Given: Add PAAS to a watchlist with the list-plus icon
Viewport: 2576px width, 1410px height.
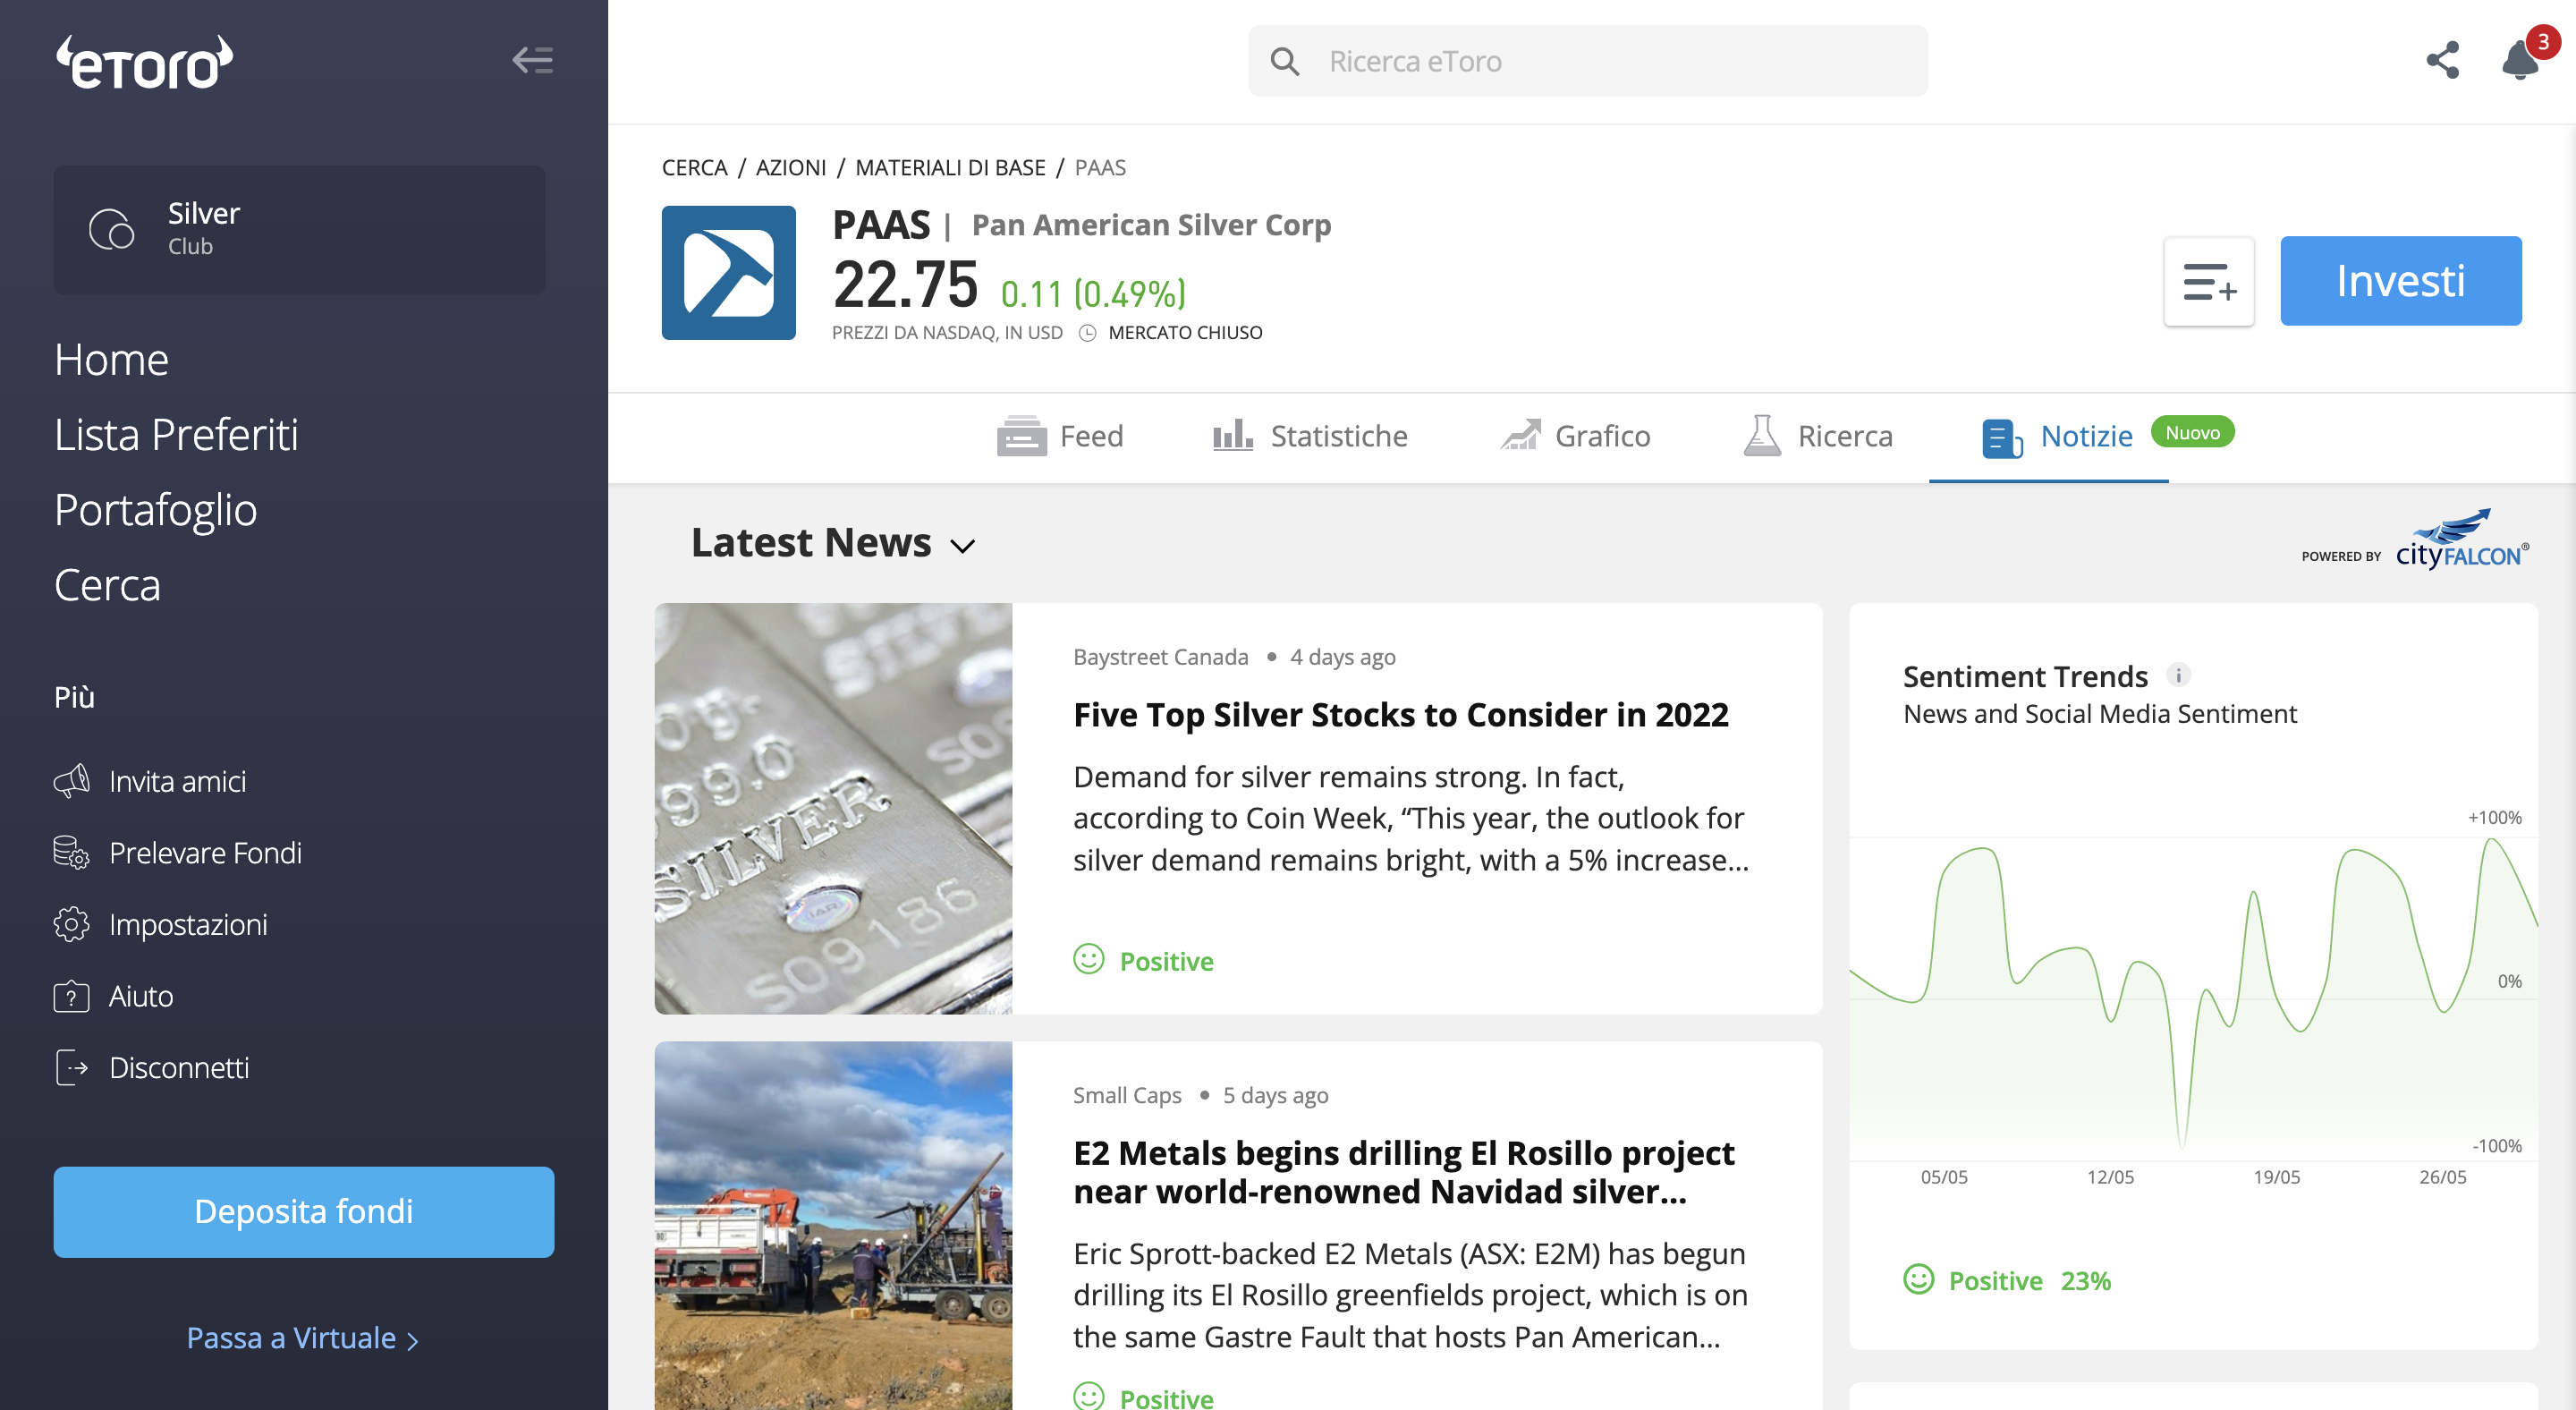Looking at the screenshot, I should tap(2208, 282).
